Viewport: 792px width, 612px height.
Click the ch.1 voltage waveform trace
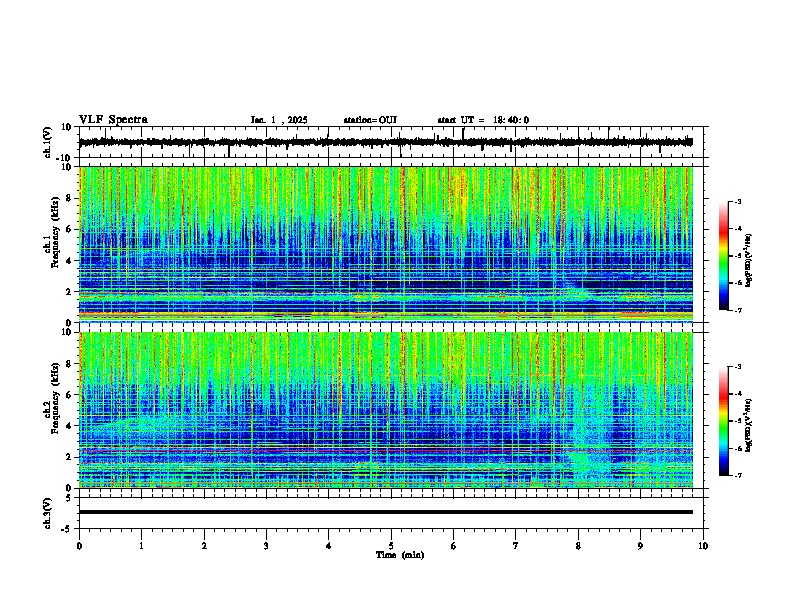click(x=386, y=142)
